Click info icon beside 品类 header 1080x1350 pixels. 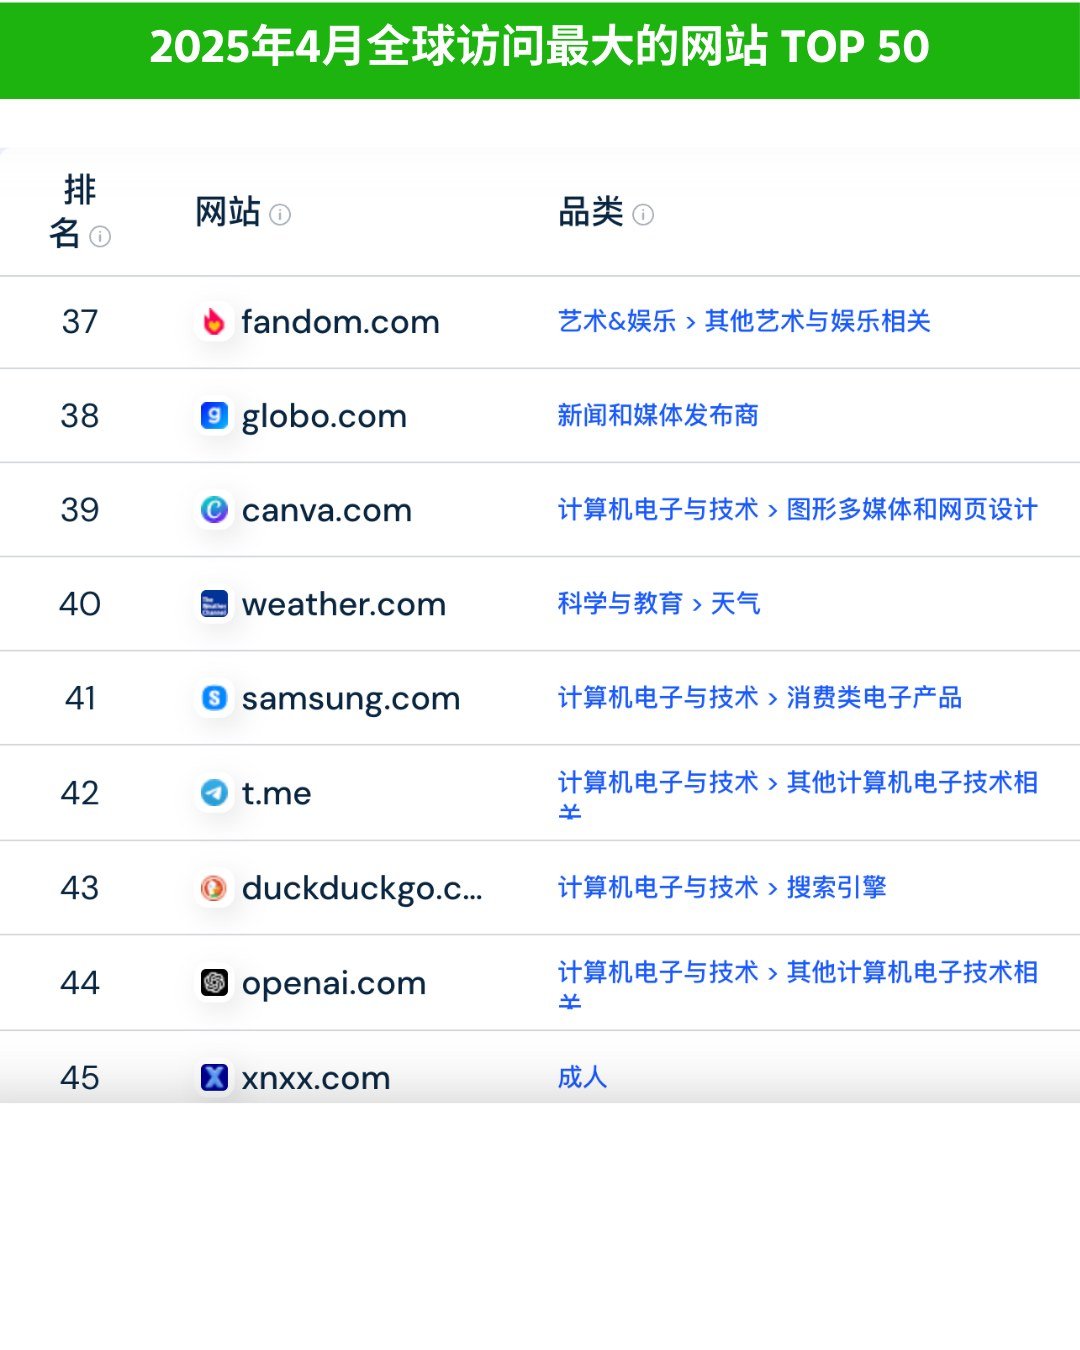(643, 215)
